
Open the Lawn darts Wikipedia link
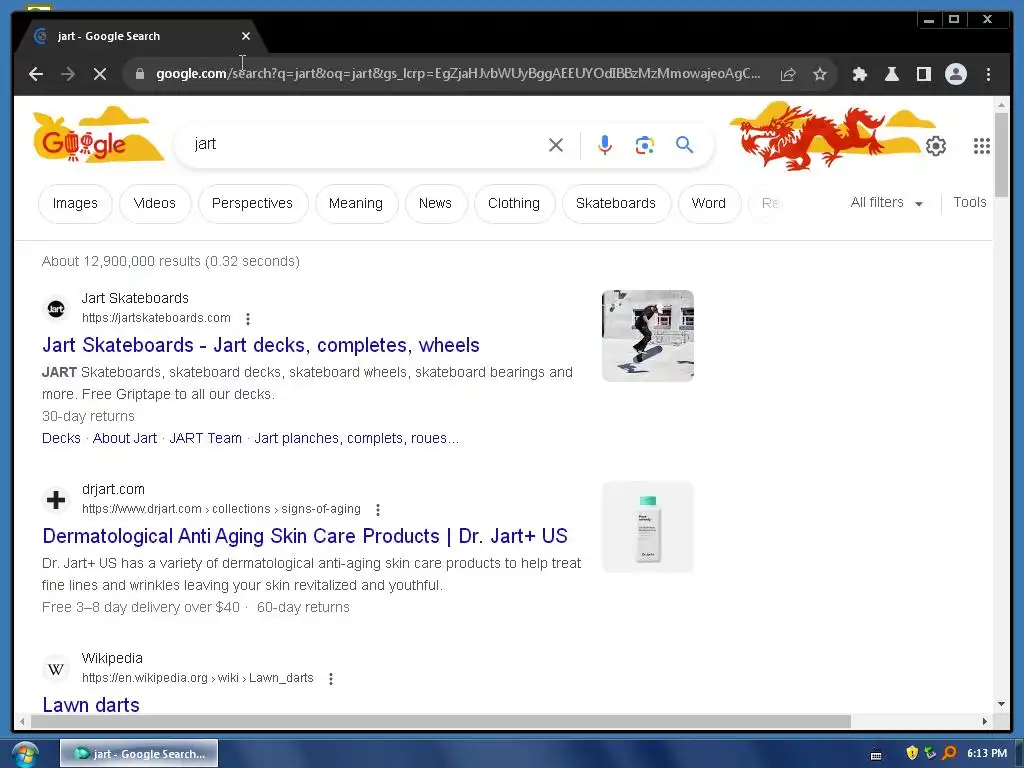(x=91, y=705)
